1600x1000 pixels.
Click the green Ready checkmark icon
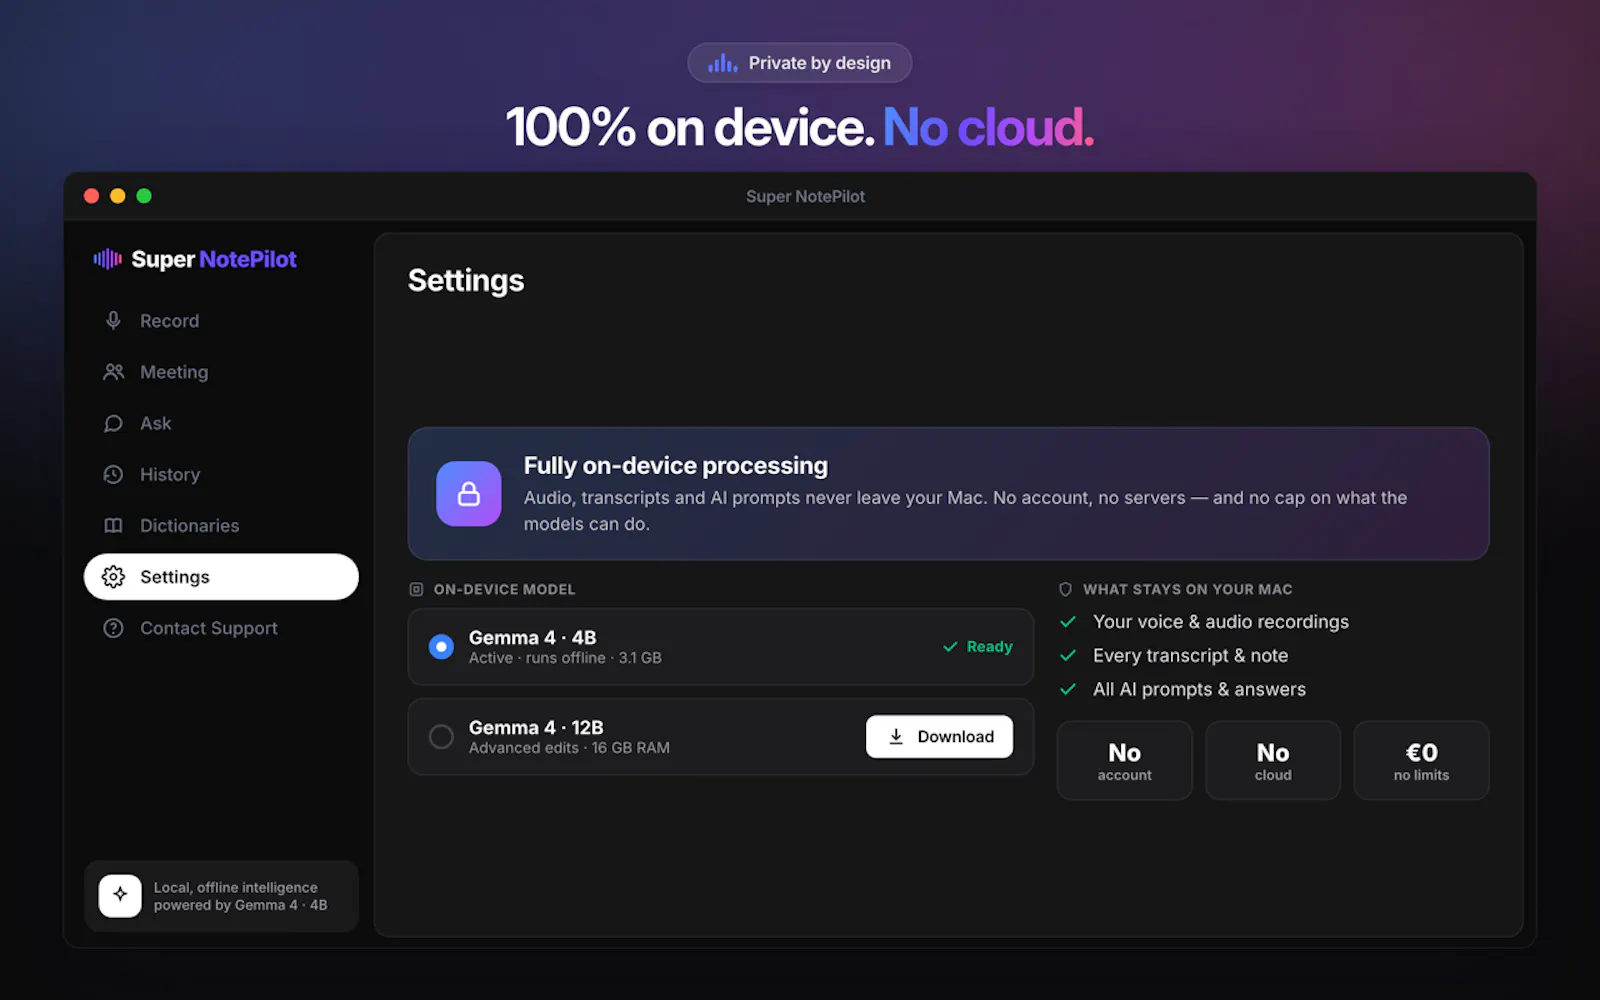(x=950, y=647)
